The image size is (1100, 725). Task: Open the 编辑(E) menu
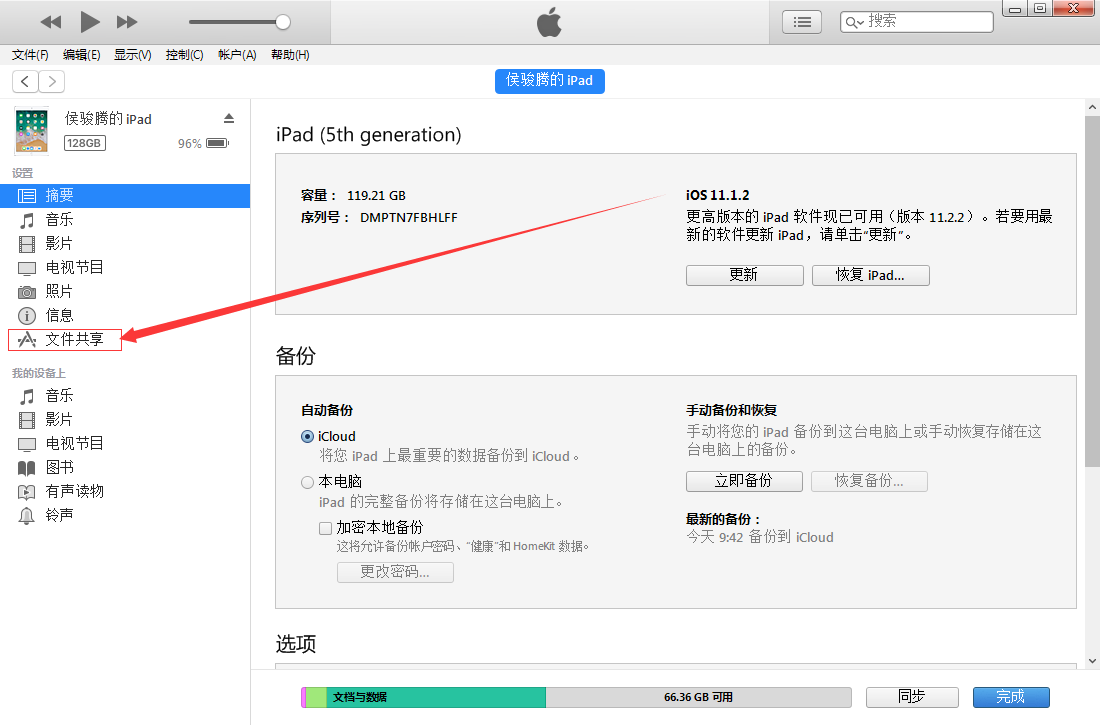(81, 55)
